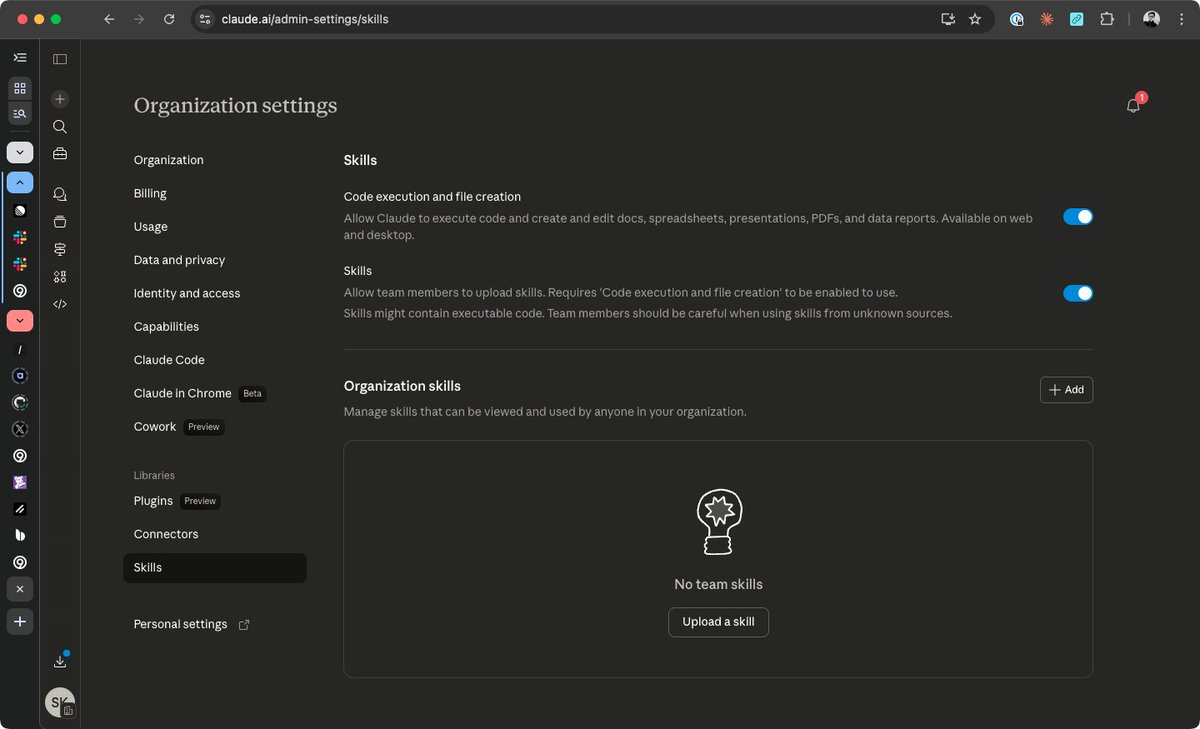Open Personal settings external link
Viewport: 1200px width, 729px height.
pyautogui.click(x=192, y=624)
